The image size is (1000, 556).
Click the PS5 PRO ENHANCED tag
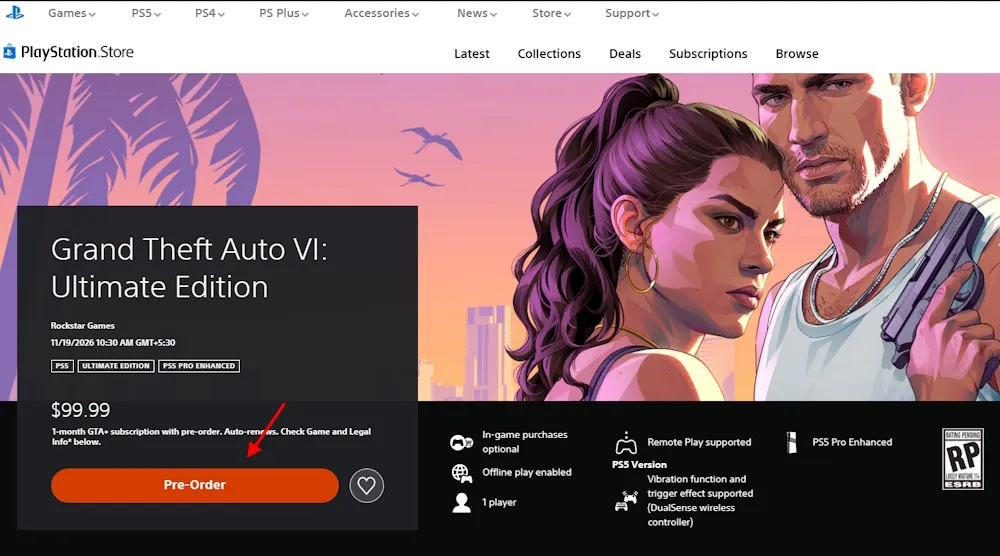199,366
